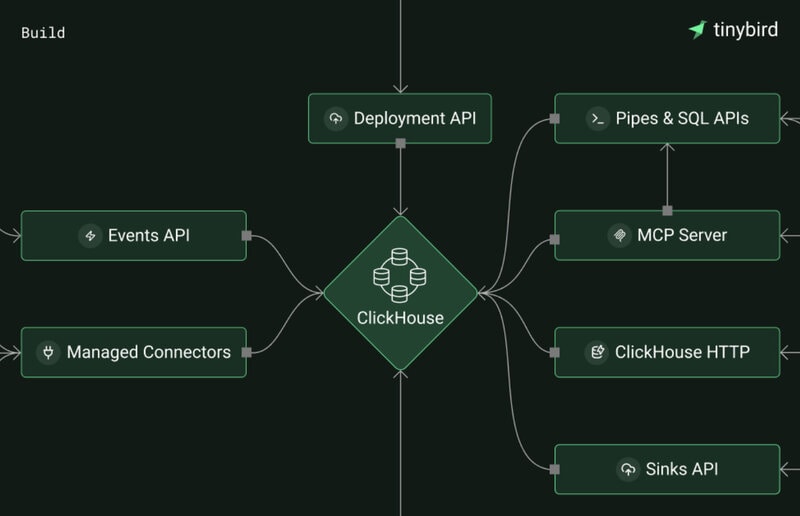
Task: Click the Pipes & SQL APIs terminal icon
Action: (597, 118)
